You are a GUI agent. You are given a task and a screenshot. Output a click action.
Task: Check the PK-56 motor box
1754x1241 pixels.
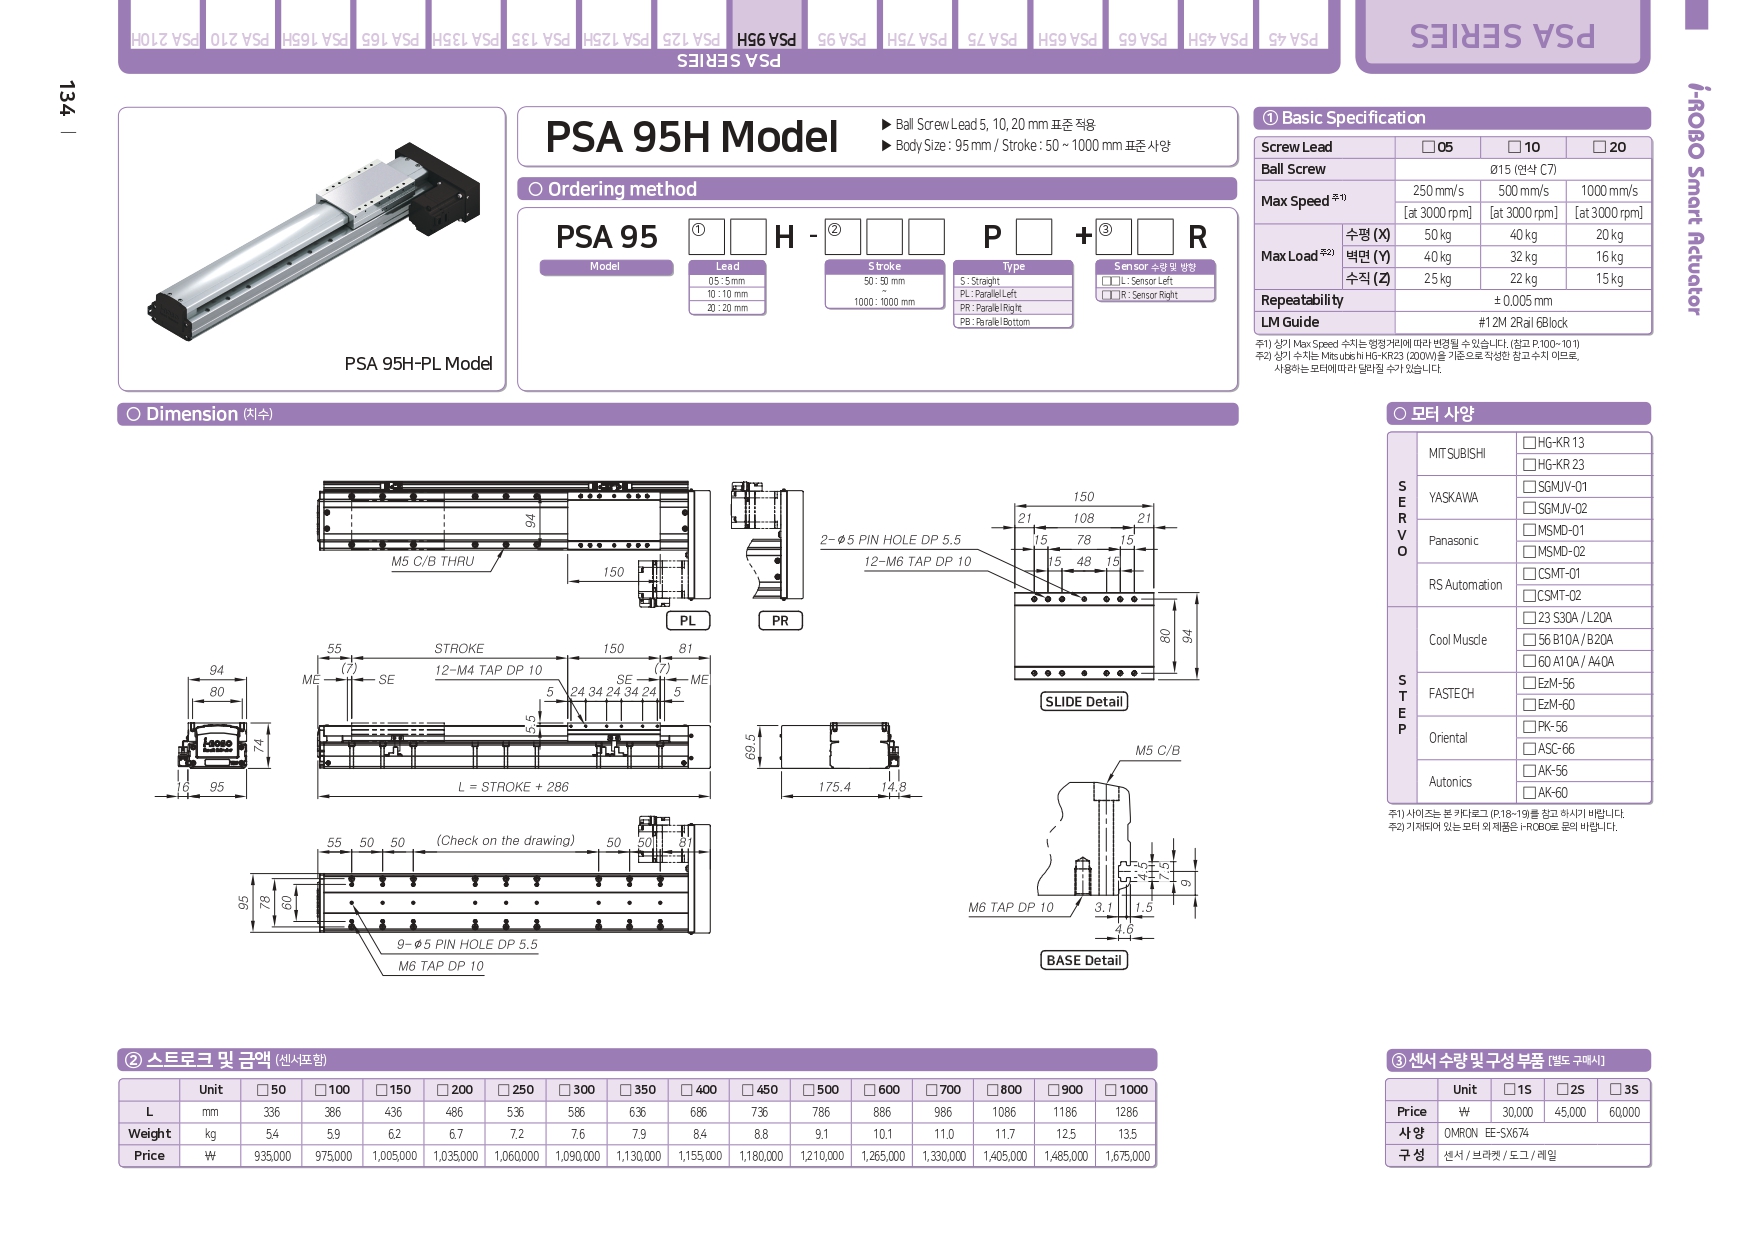tap(1529, 727)
